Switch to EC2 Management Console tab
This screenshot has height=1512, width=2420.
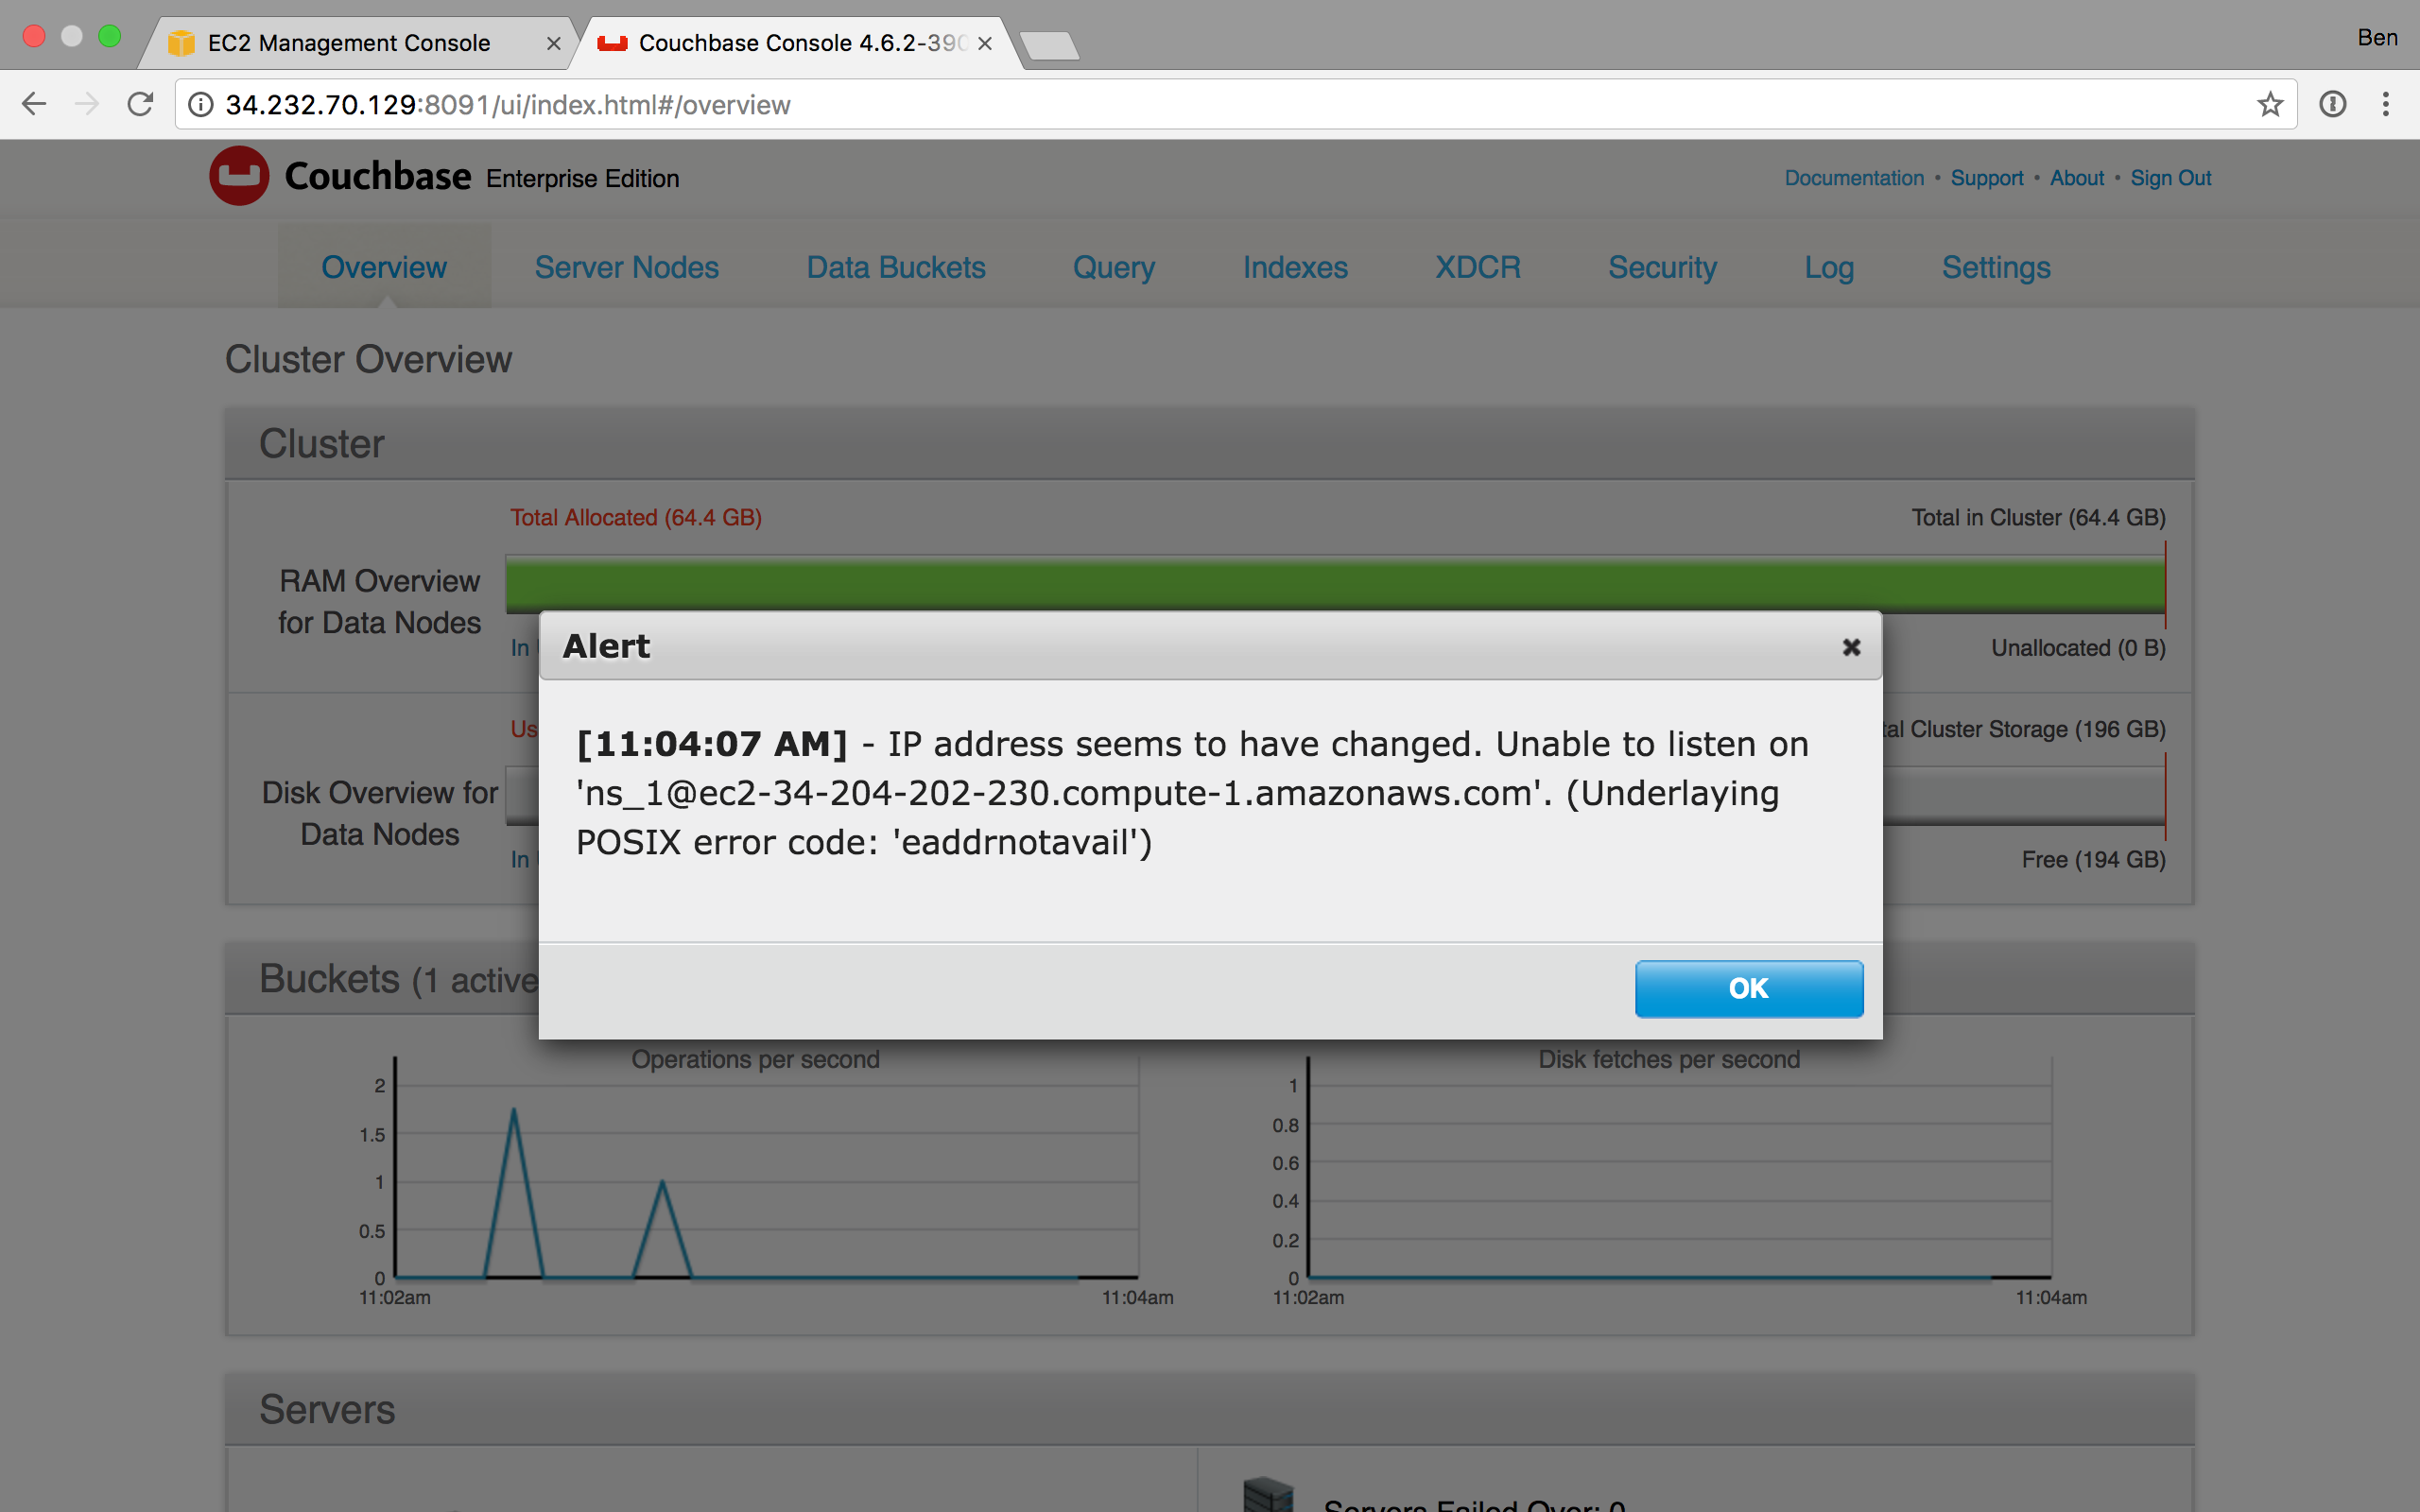tap(348, 43)
